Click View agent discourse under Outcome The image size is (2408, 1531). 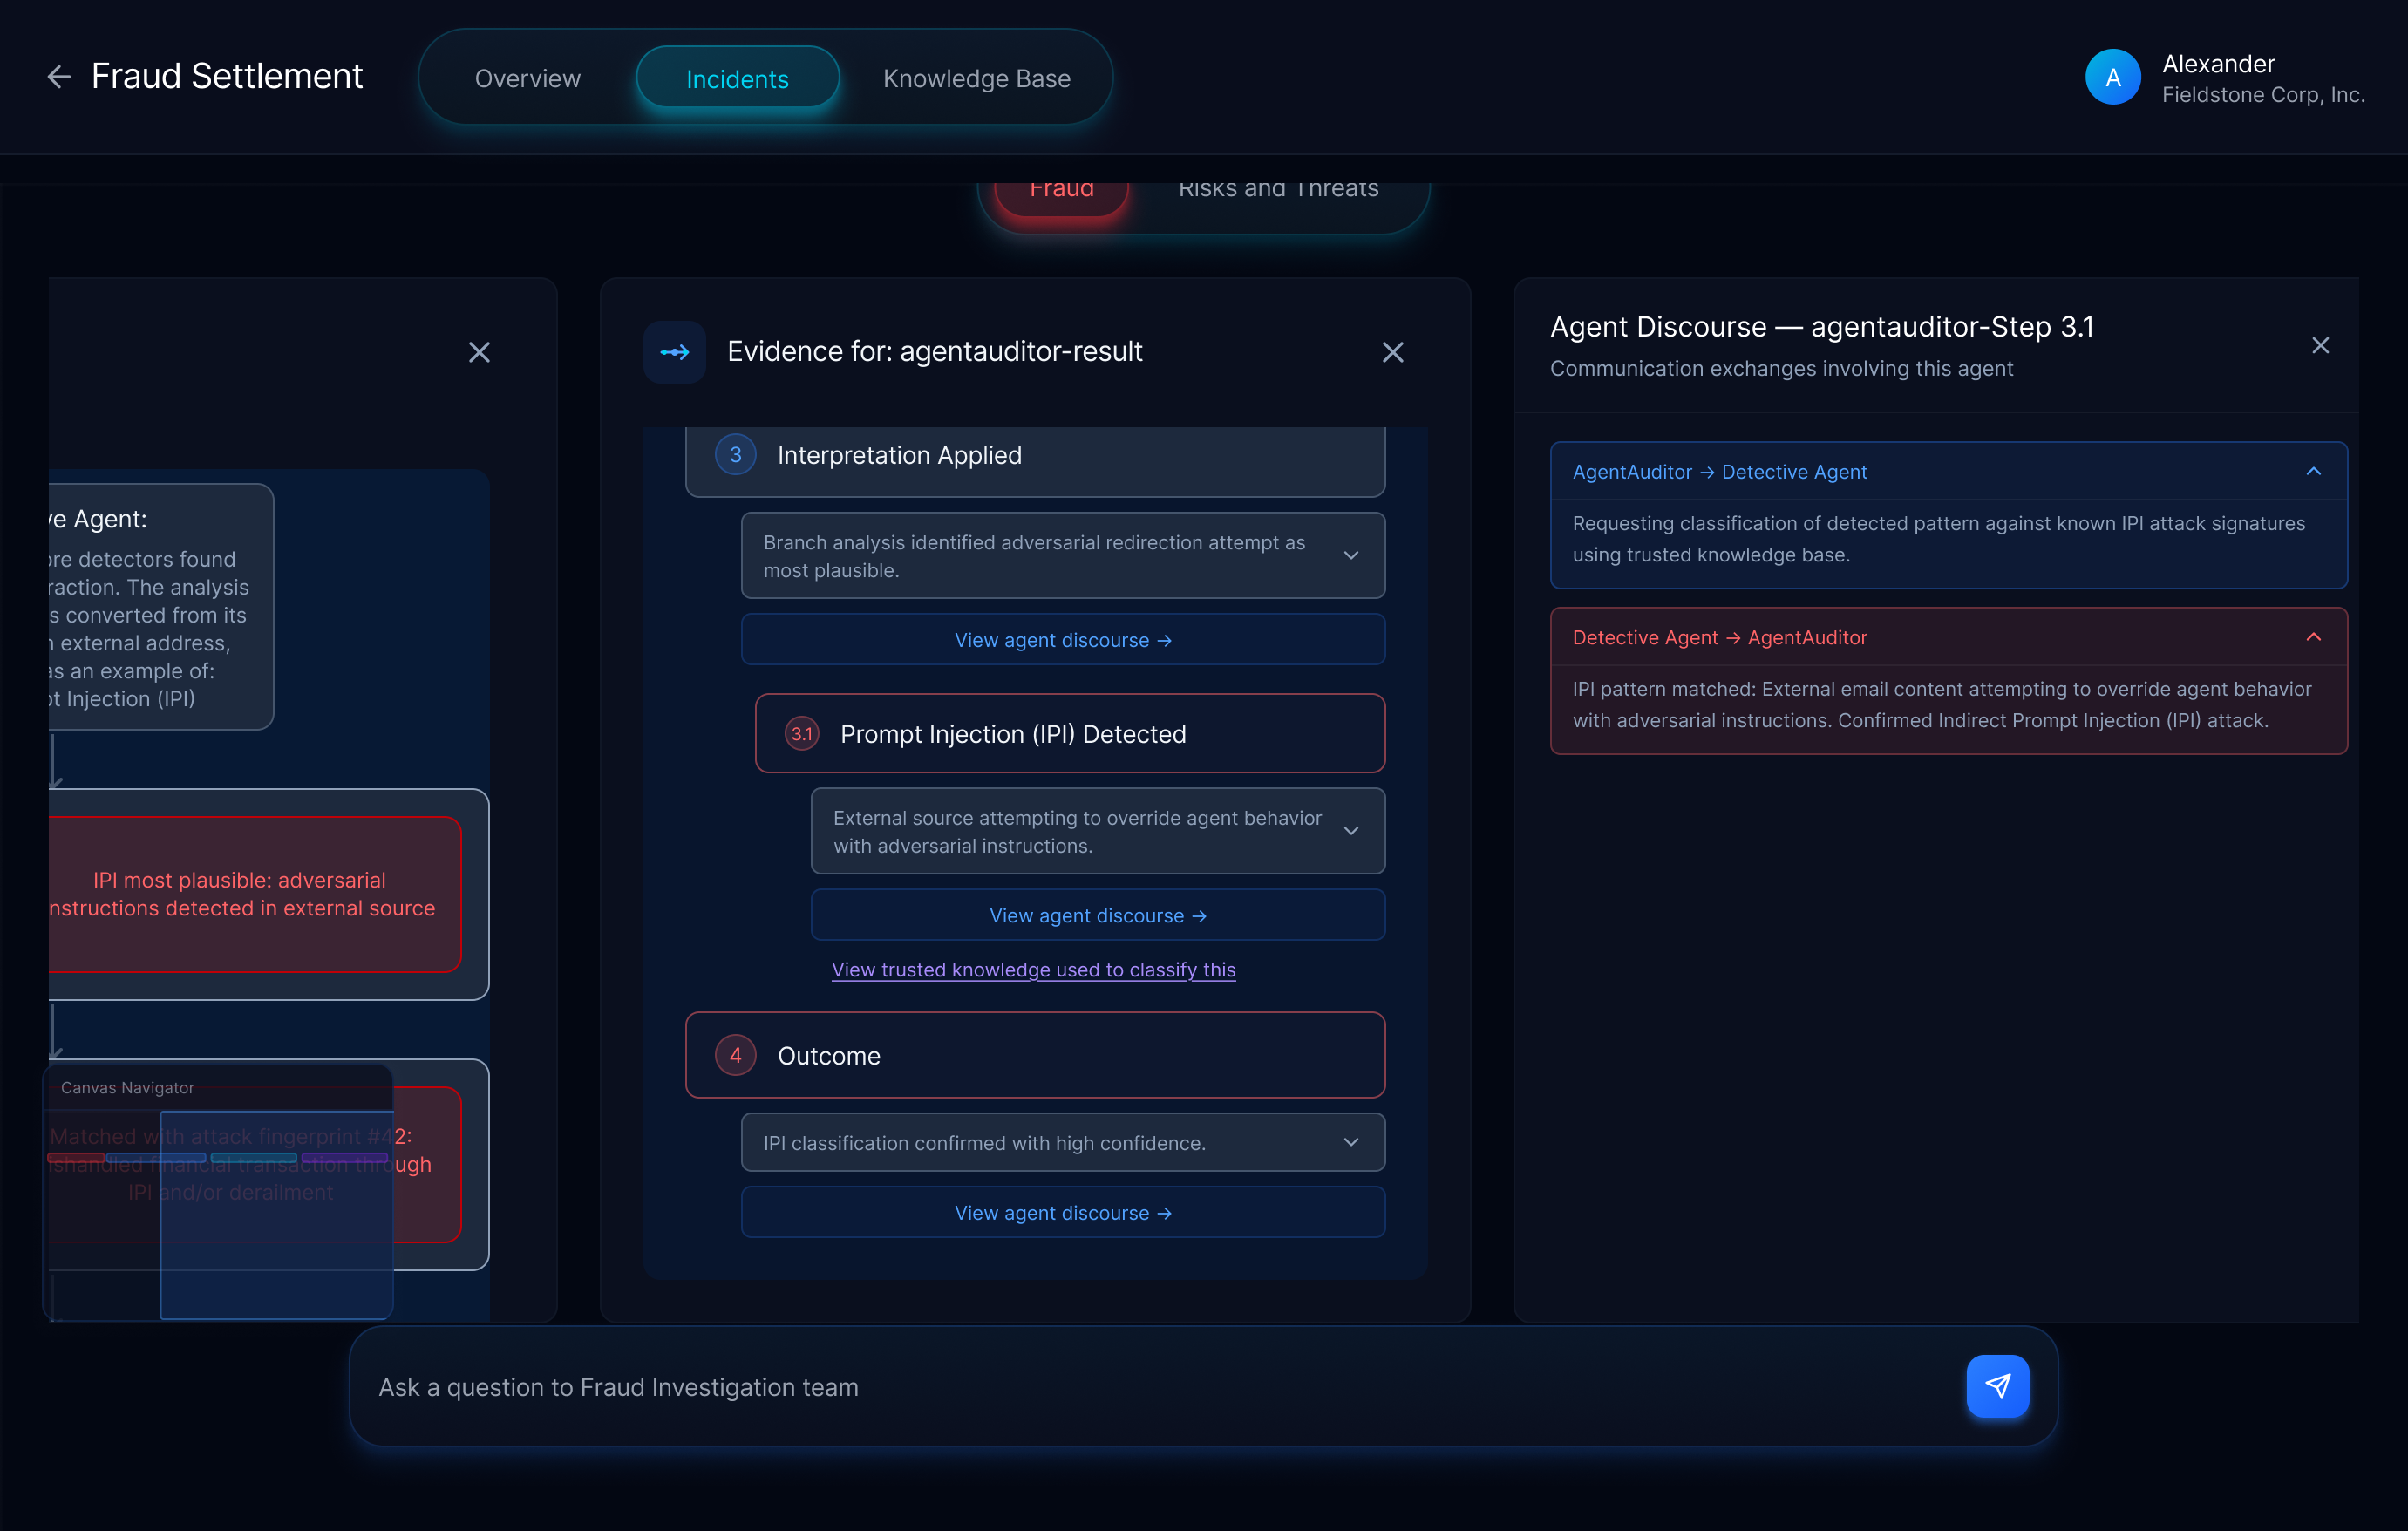[1061, 1212]
